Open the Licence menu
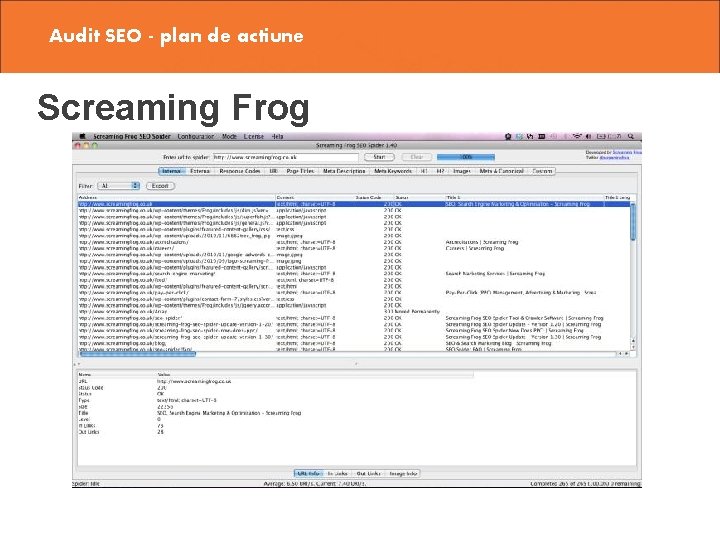Image resolution: width=720 pixels, height=540 pixels. [253, 136]
